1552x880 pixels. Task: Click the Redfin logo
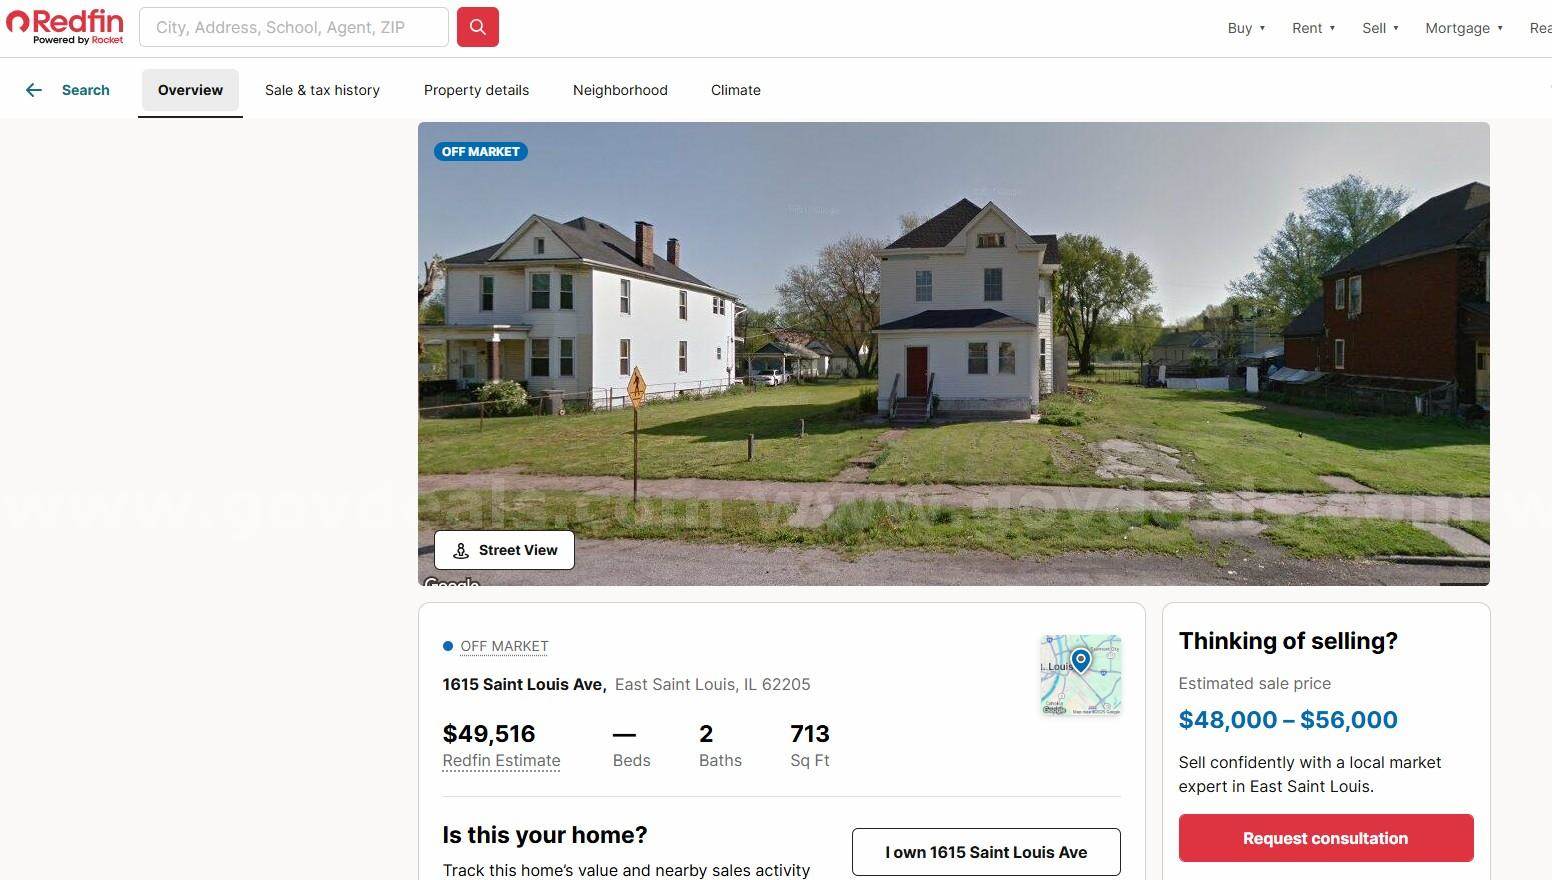point(65,27)
